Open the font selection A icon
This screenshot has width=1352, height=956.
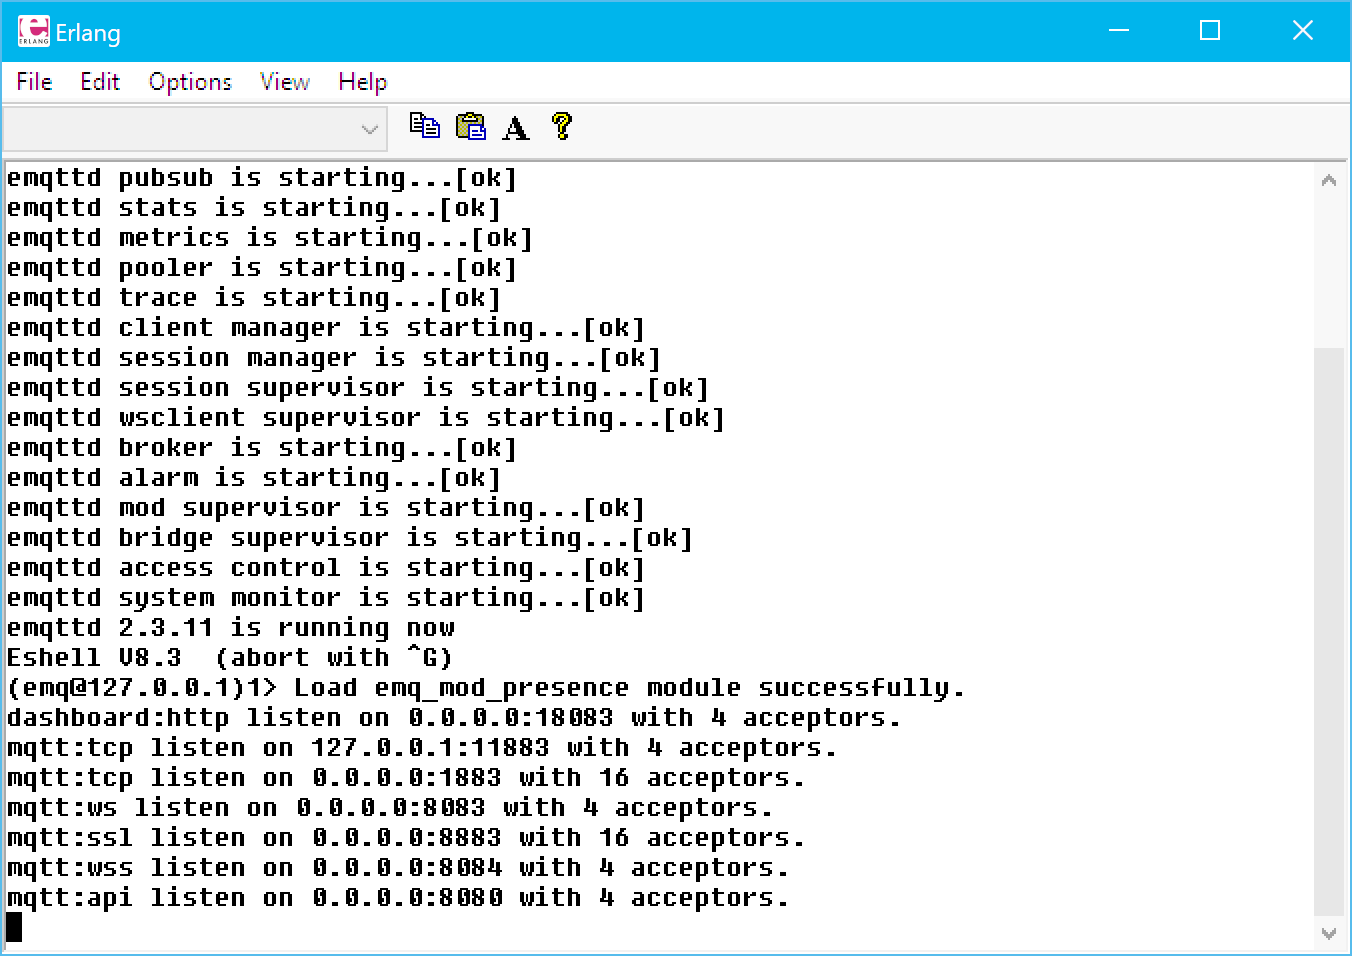(x=516, y=127)
